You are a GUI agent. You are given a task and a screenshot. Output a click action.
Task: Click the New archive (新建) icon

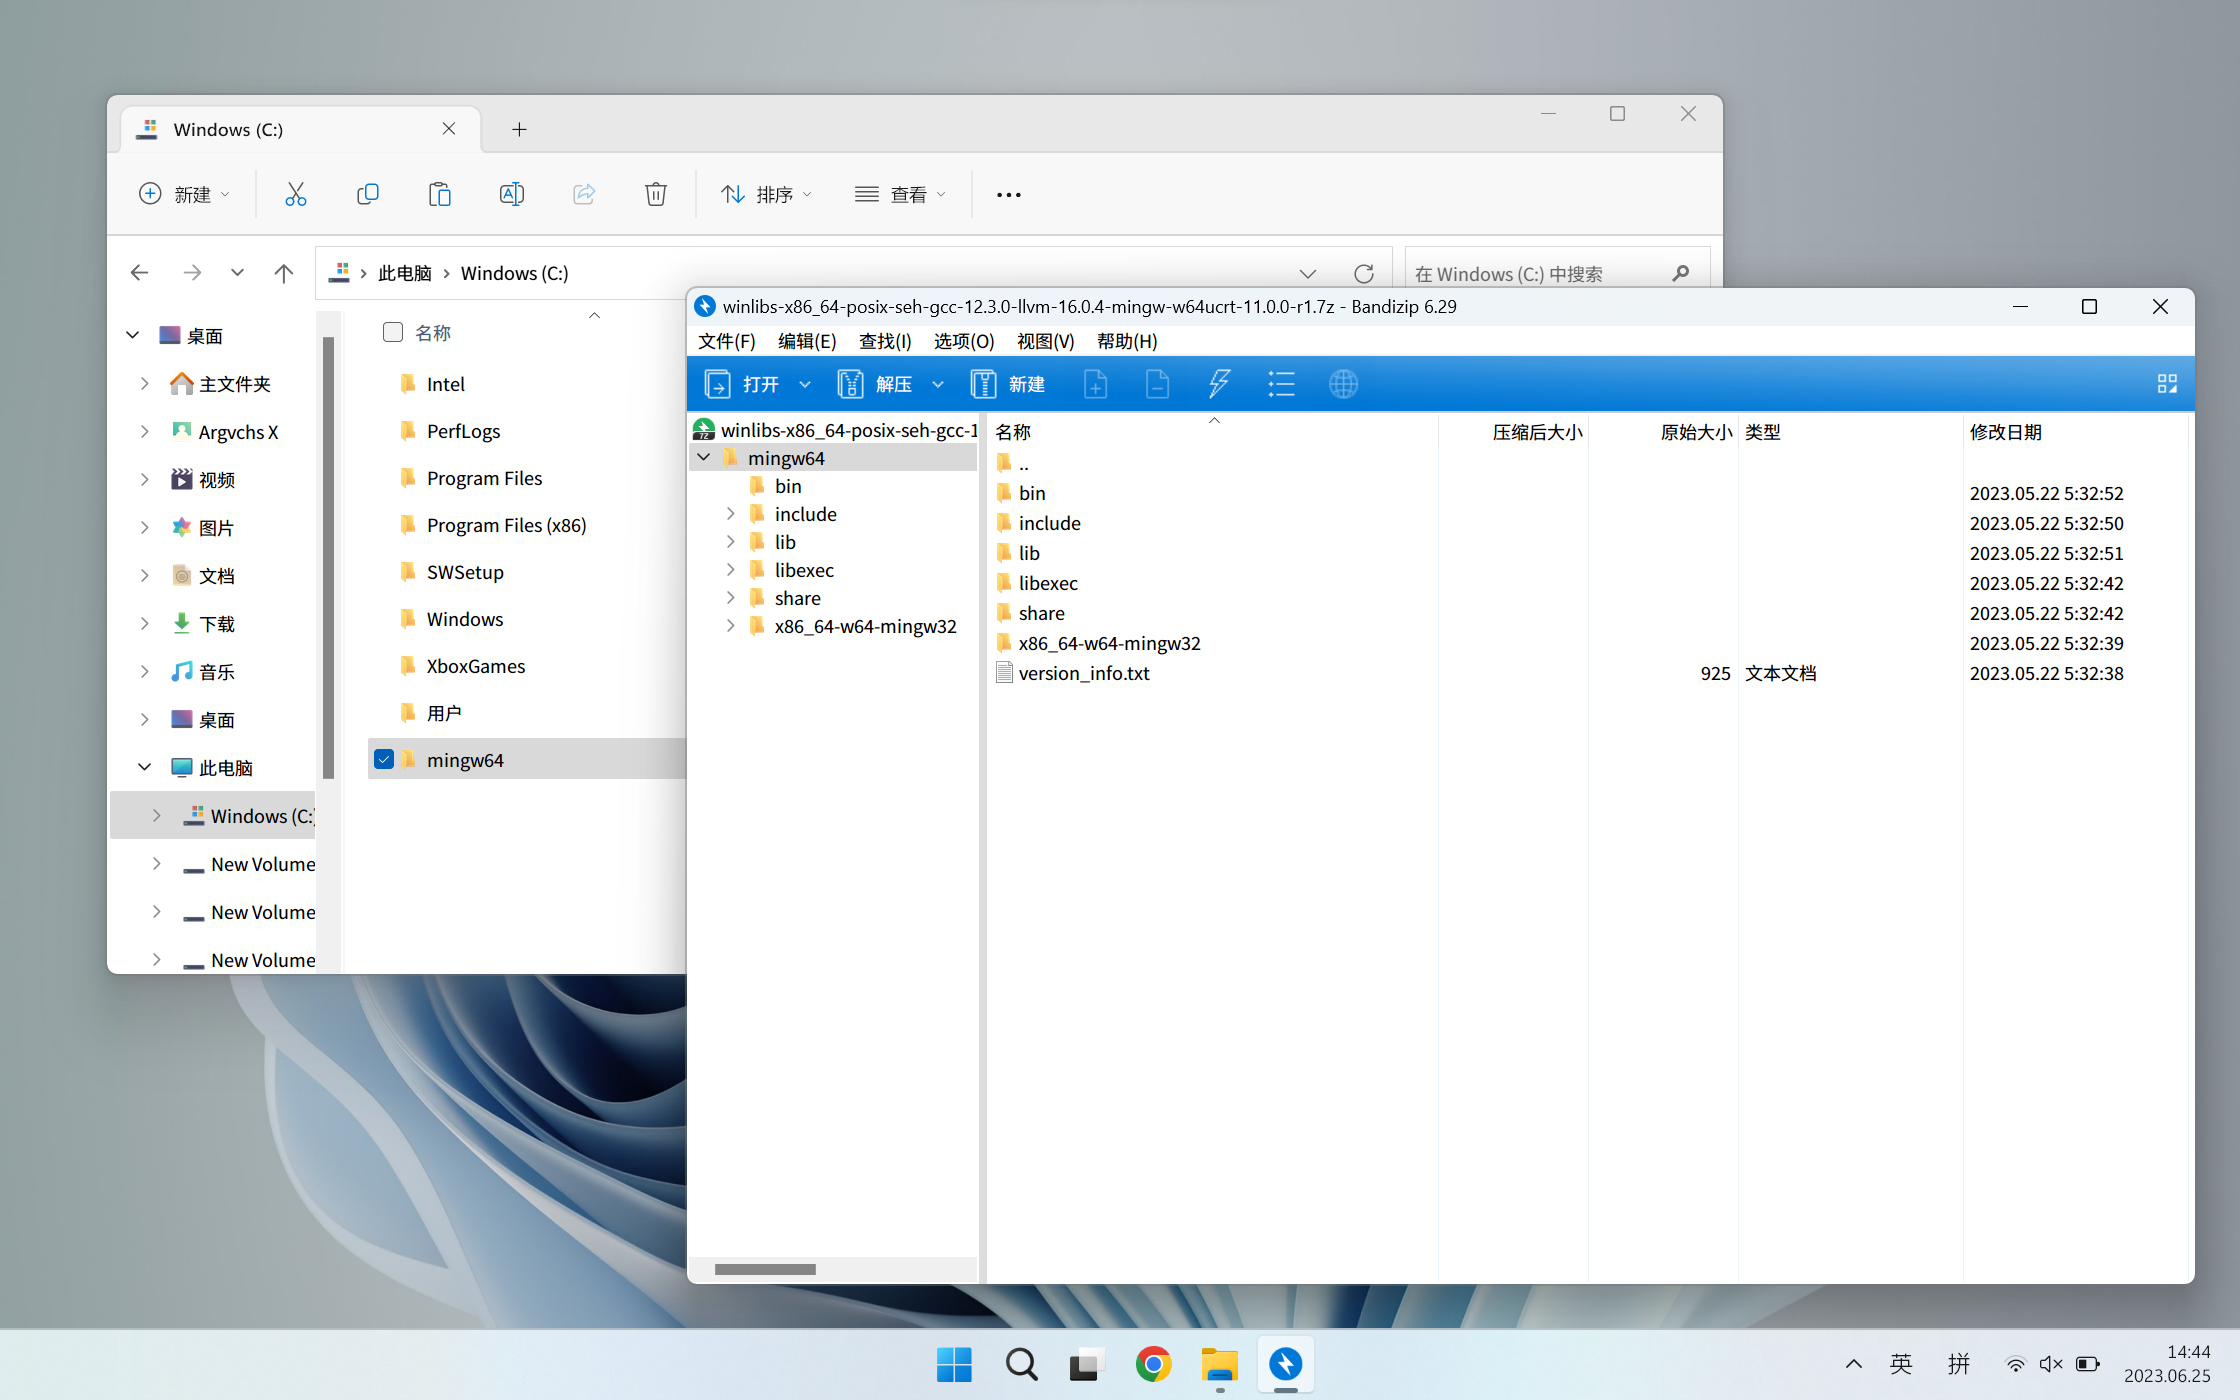pyautogui.click(x=984, y=384)
